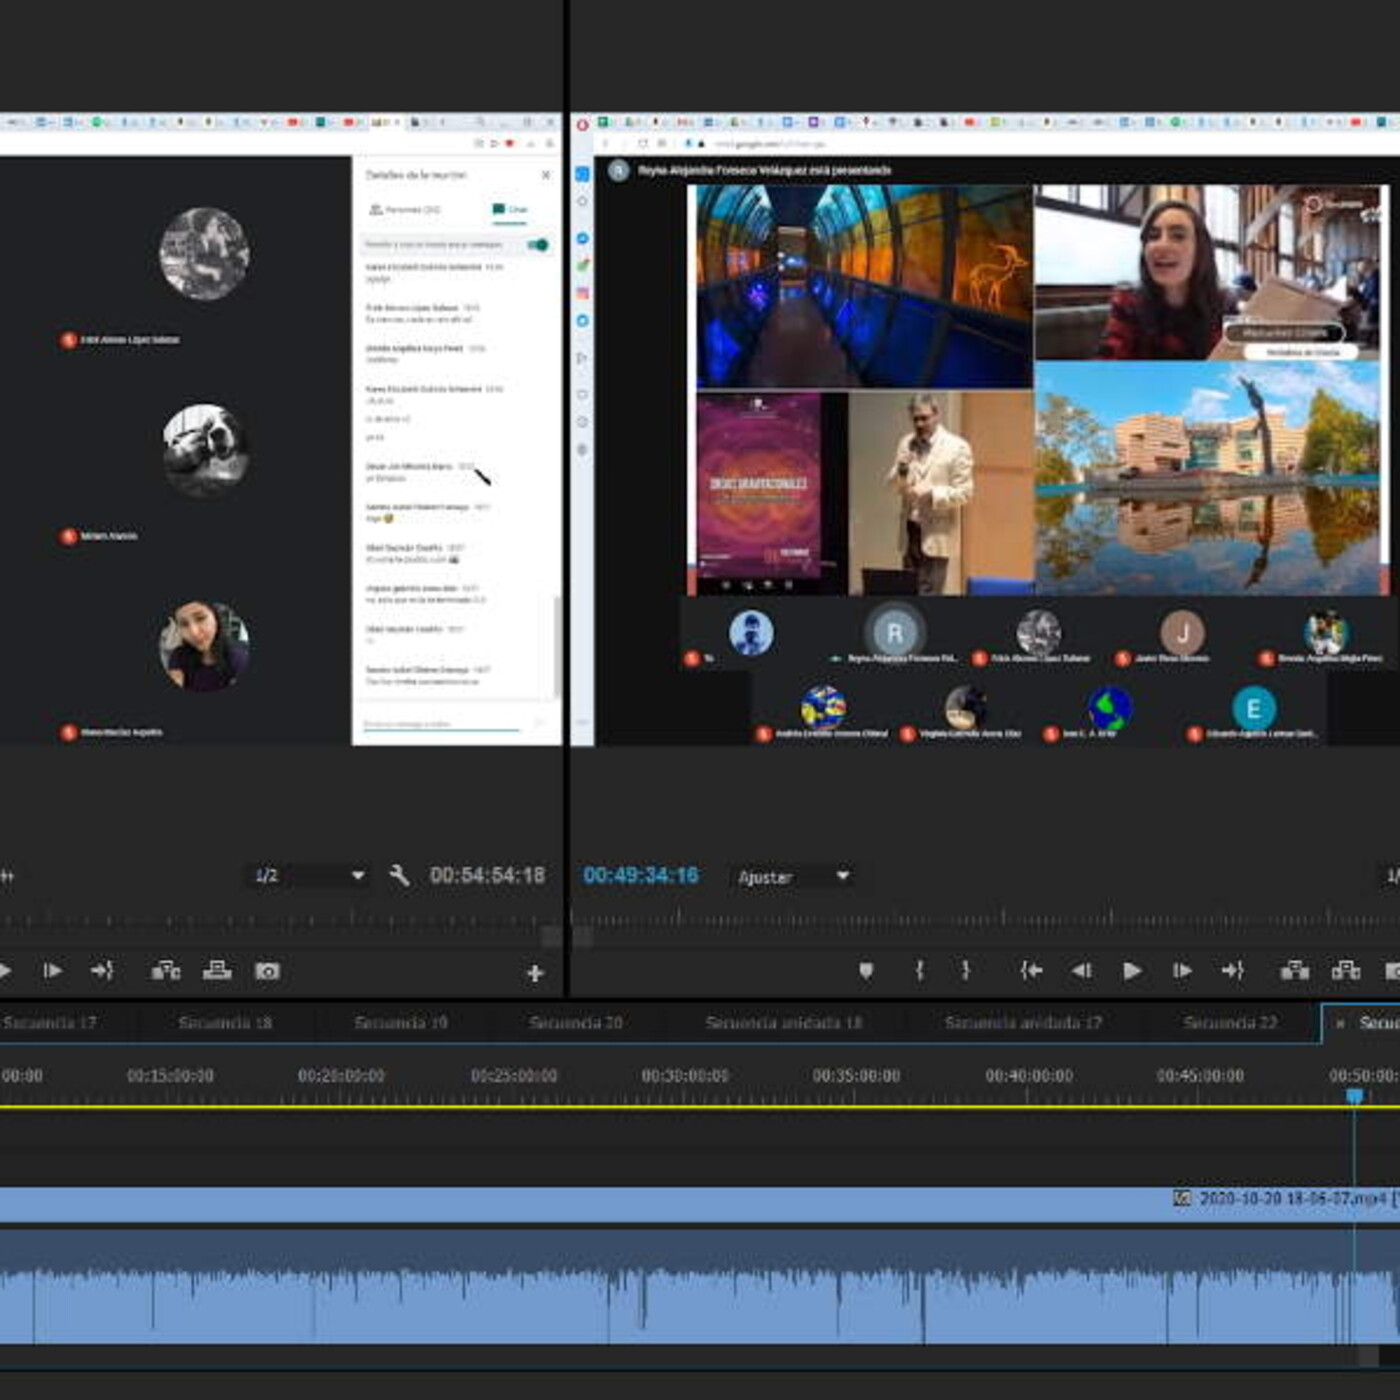1400x1400 pixels.
Task: Click the Source monitor video preview
Action: [281, 430]
